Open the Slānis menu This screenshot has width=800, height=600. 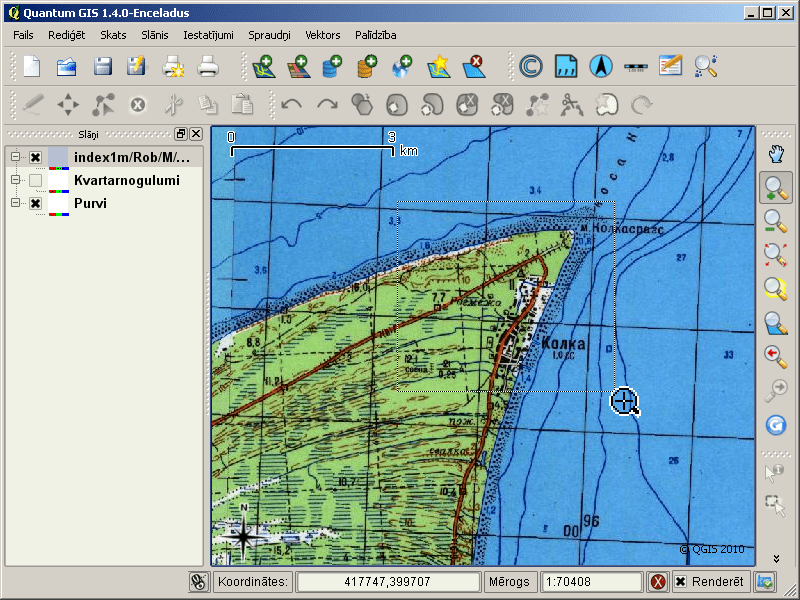(155, 35)
